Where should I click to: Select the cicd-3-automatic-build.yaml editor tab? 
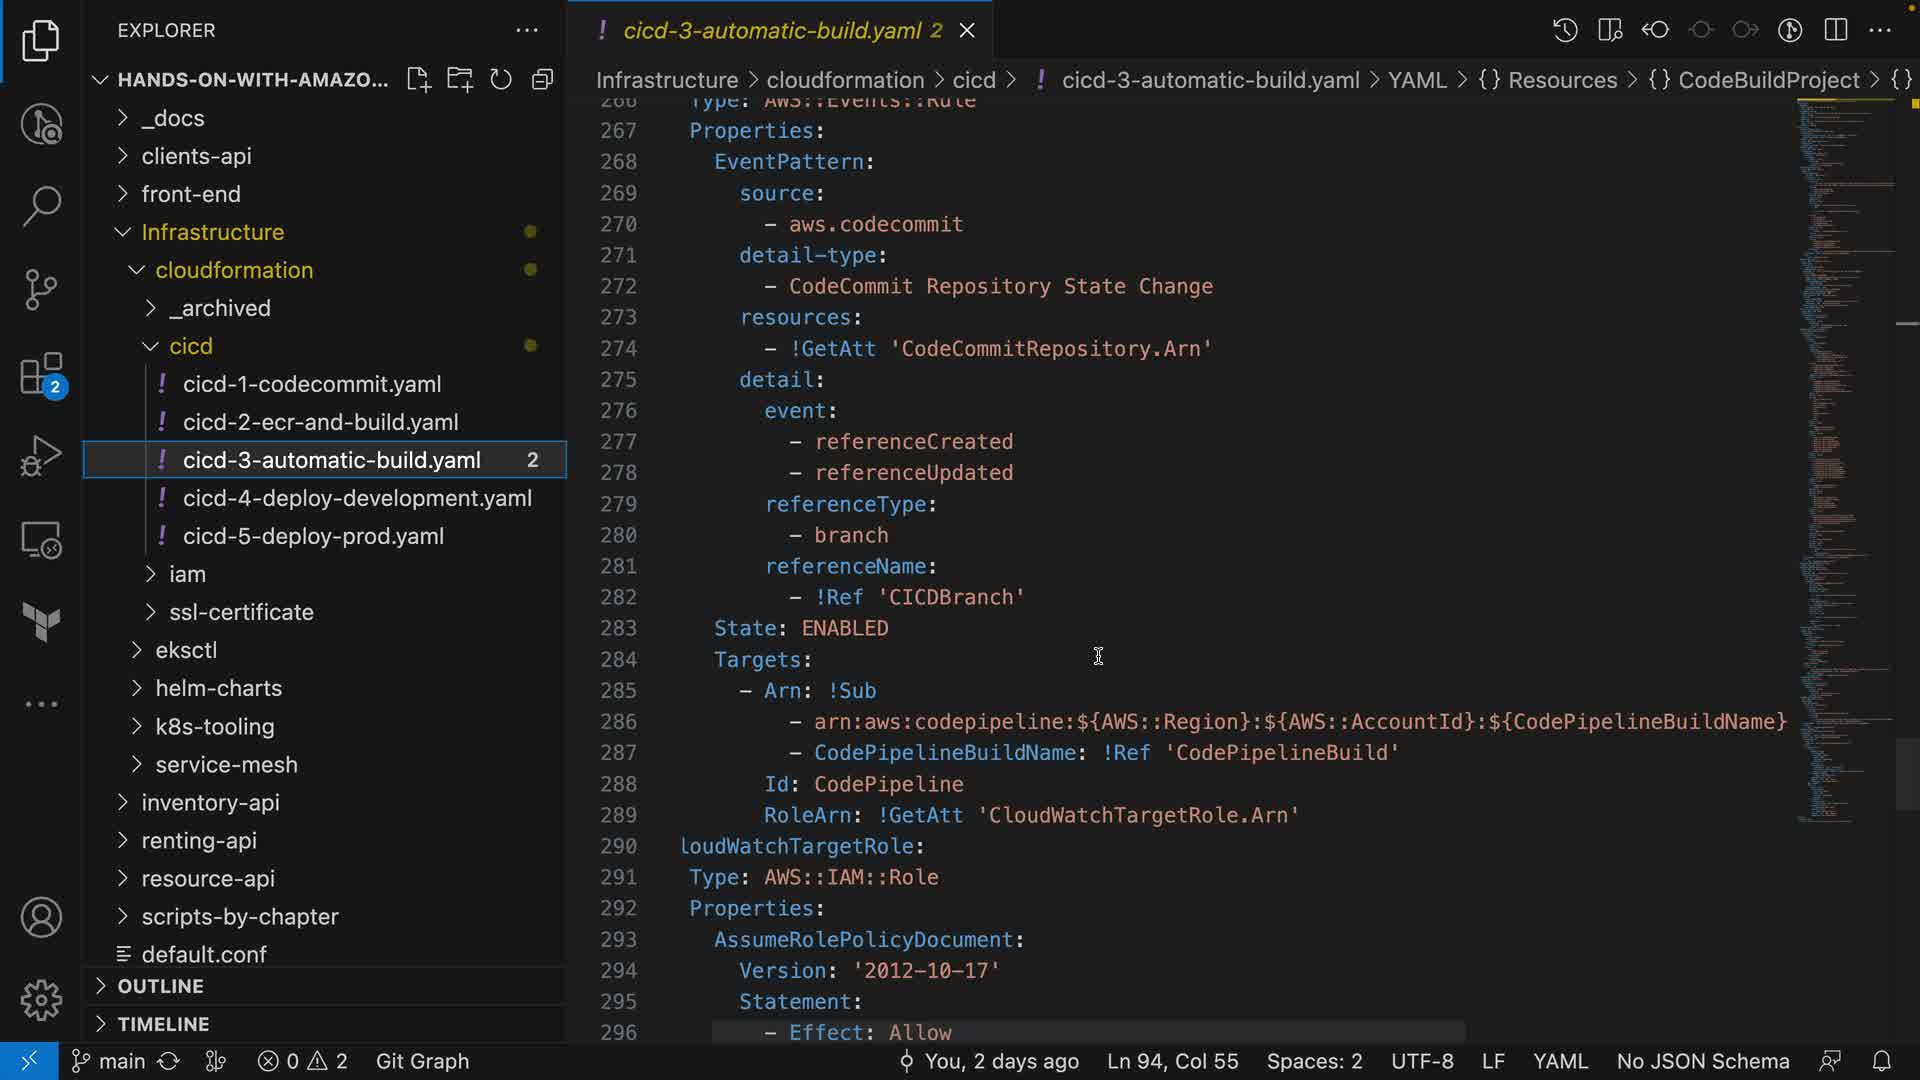771,30
